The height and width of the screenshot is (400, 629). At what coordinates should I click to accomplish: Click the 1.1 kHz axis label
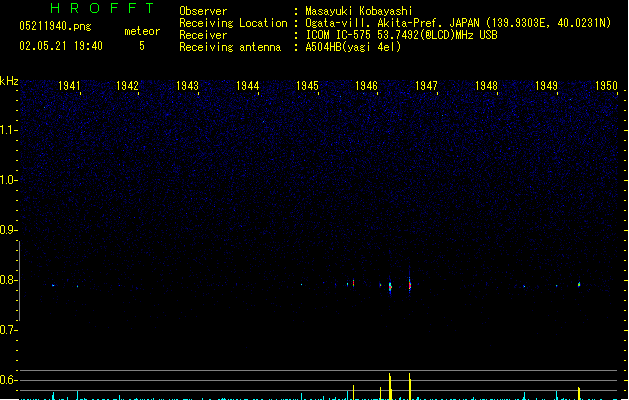(x=7, y=130)
